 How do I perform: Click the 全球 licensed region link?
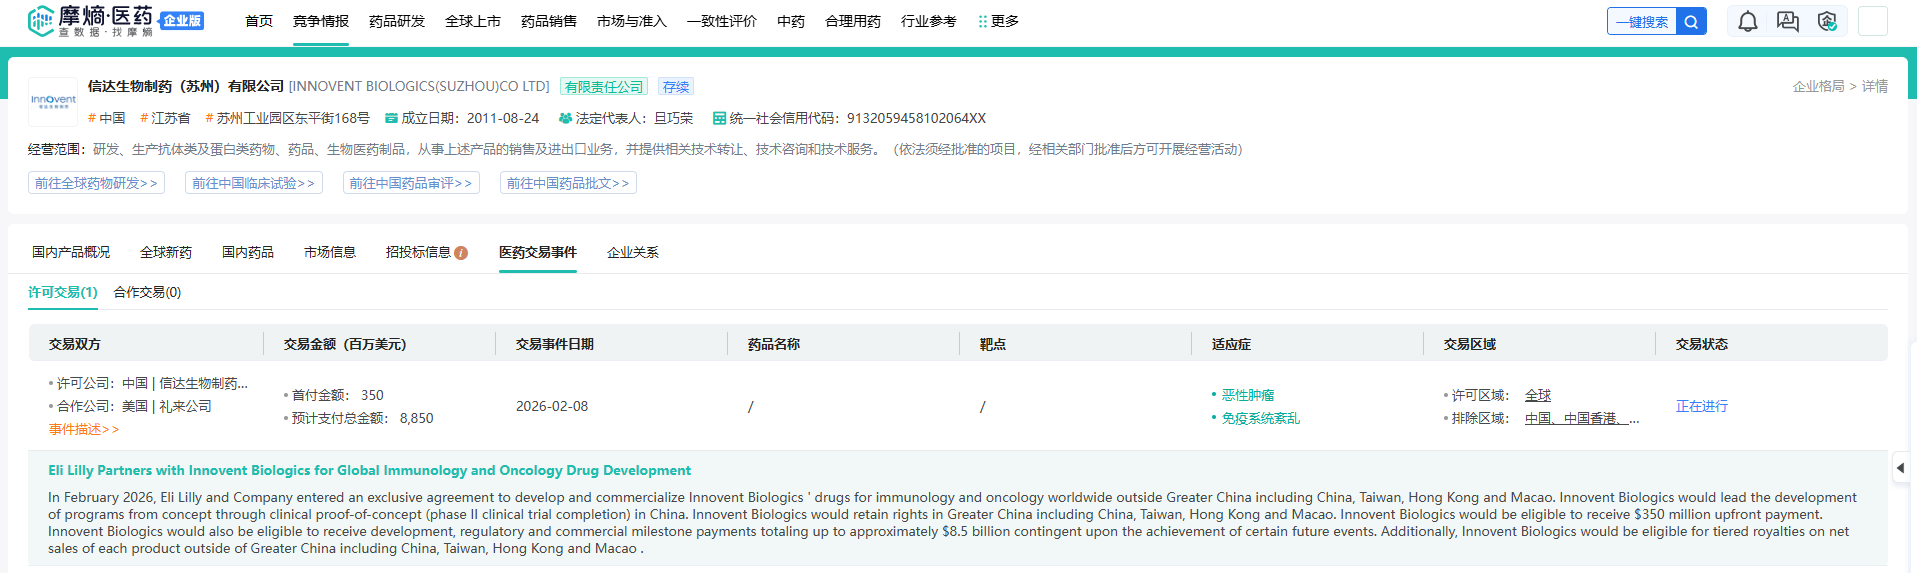click(1538, 395)
